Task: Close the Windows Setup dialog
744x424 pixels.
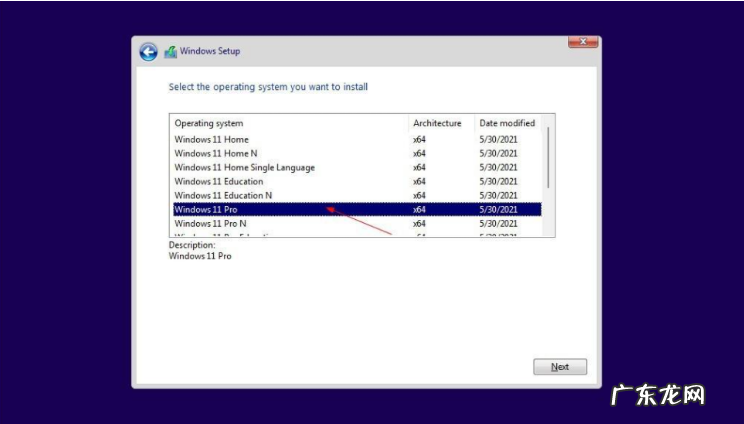Action: pos(583,42)
